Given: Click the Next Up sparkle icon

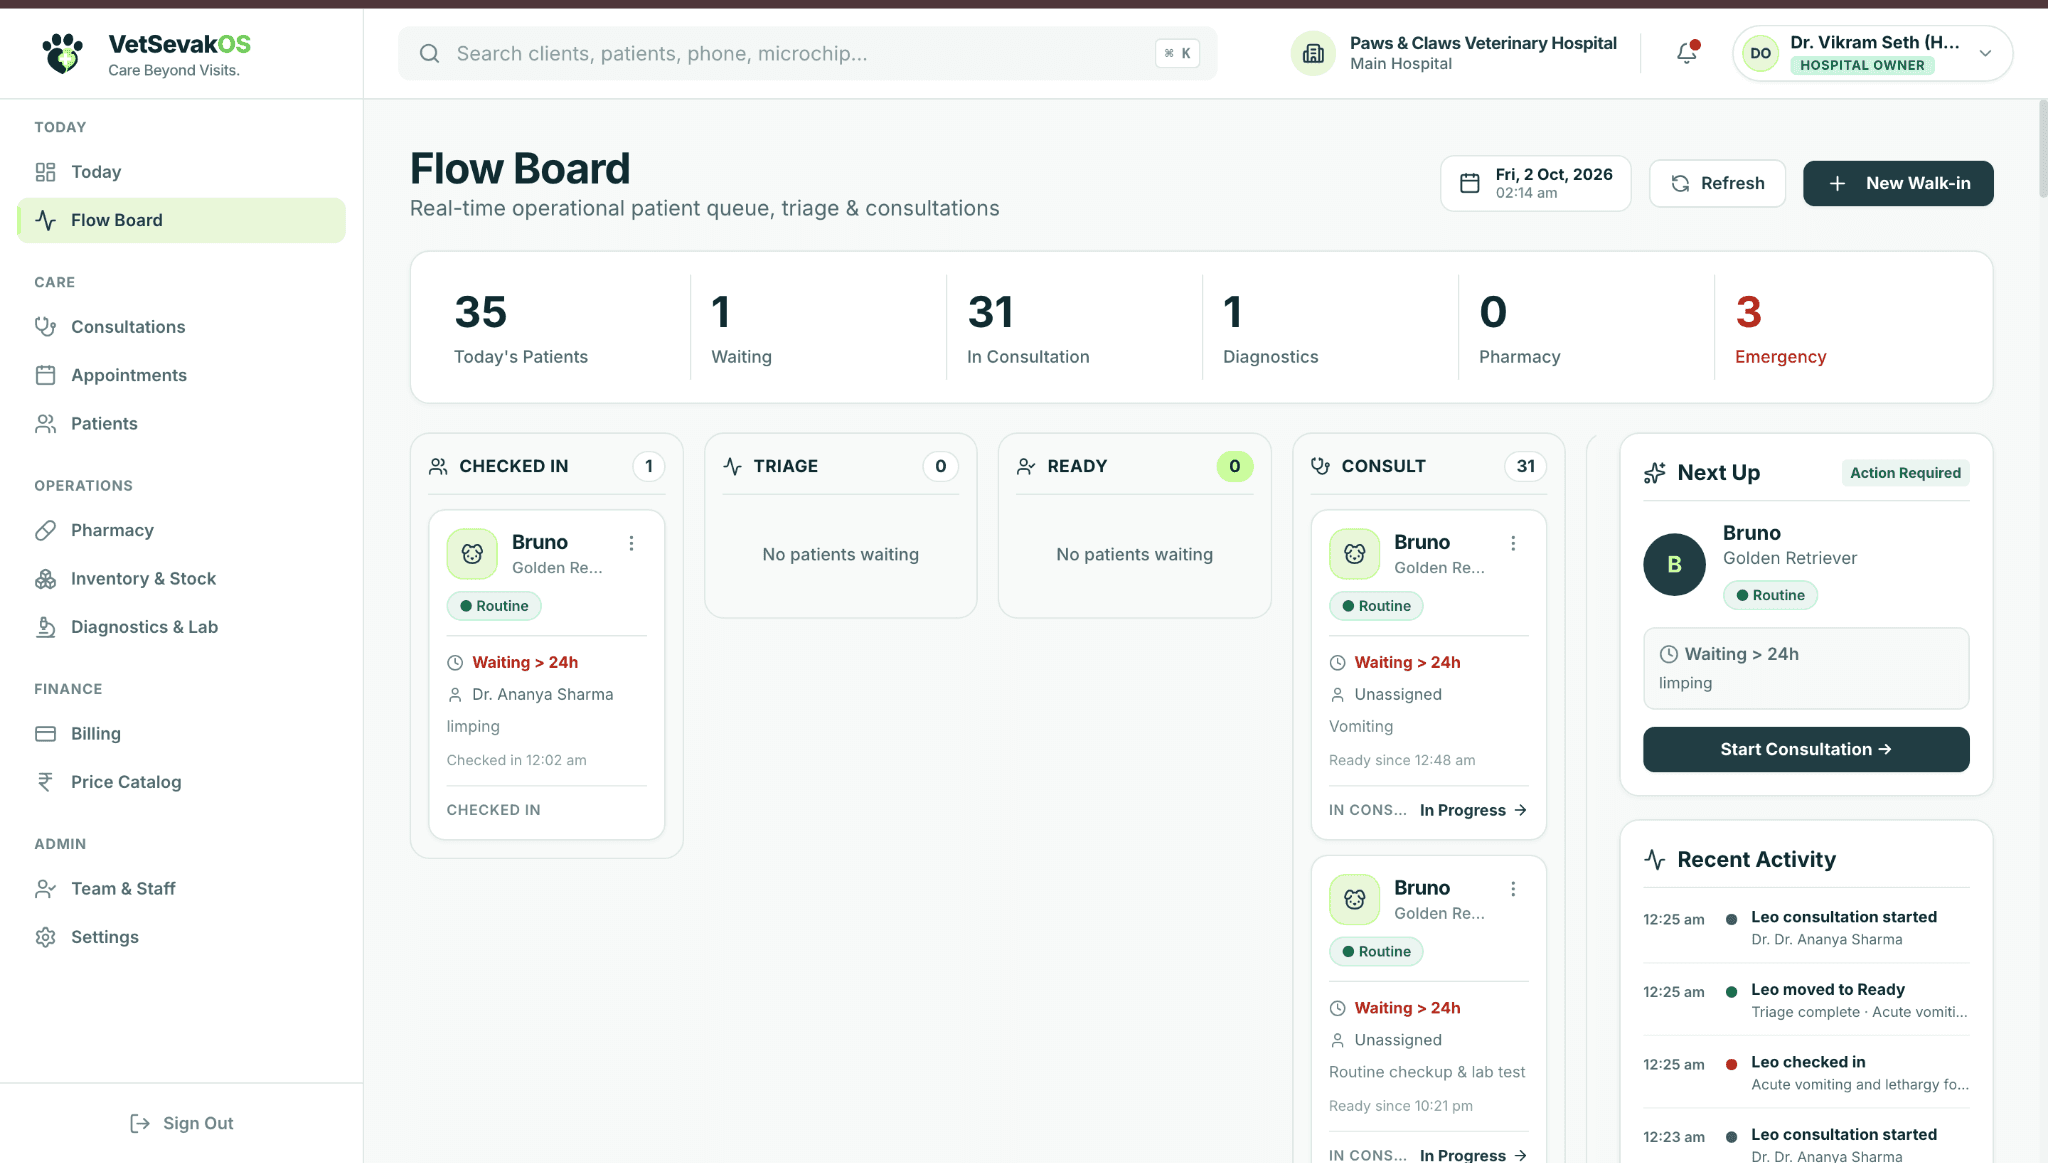Looking at the screenshot, I should (1655, 473).
